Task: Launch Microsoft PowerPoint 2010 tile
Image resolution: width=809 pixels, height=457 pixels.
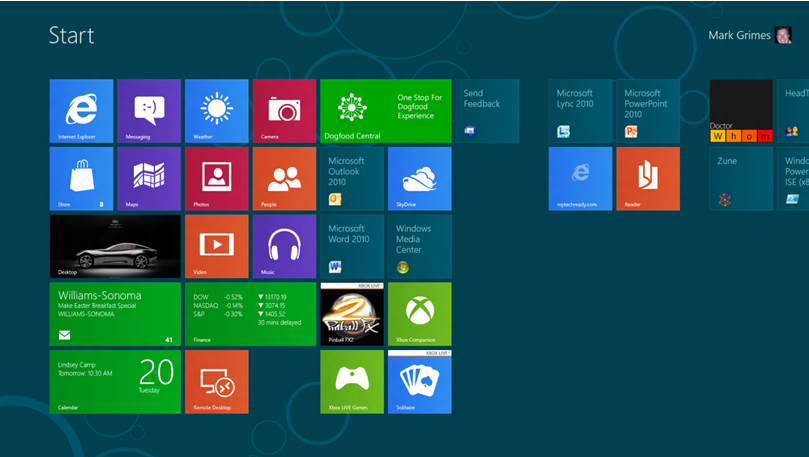Action: click(x=648, y=111)
